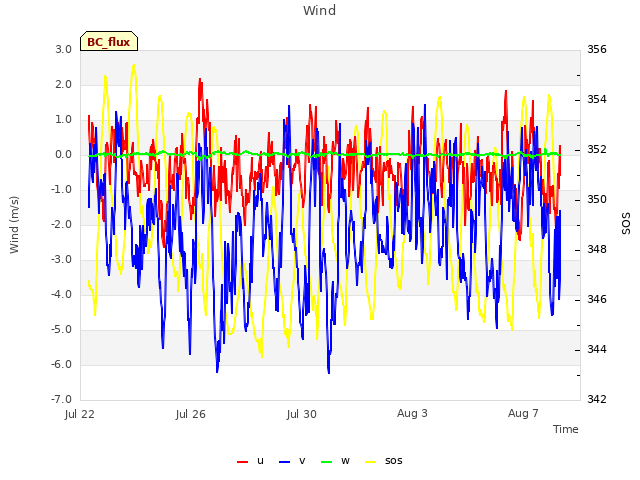The image size is (640, 480).
Task: Click the 3.0 left axis tick label
Action: (64, 49)
